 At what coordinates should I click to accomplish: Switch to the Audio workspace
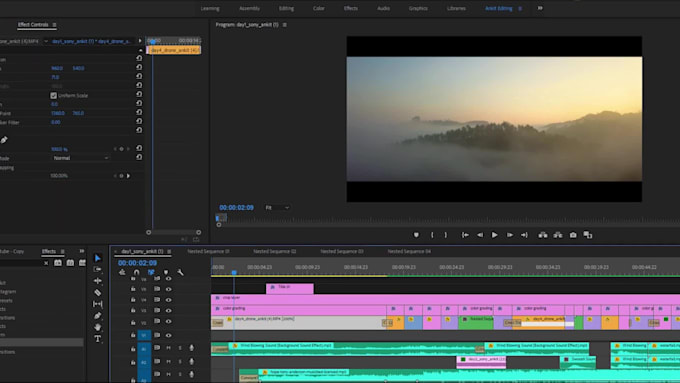[383, 8]
